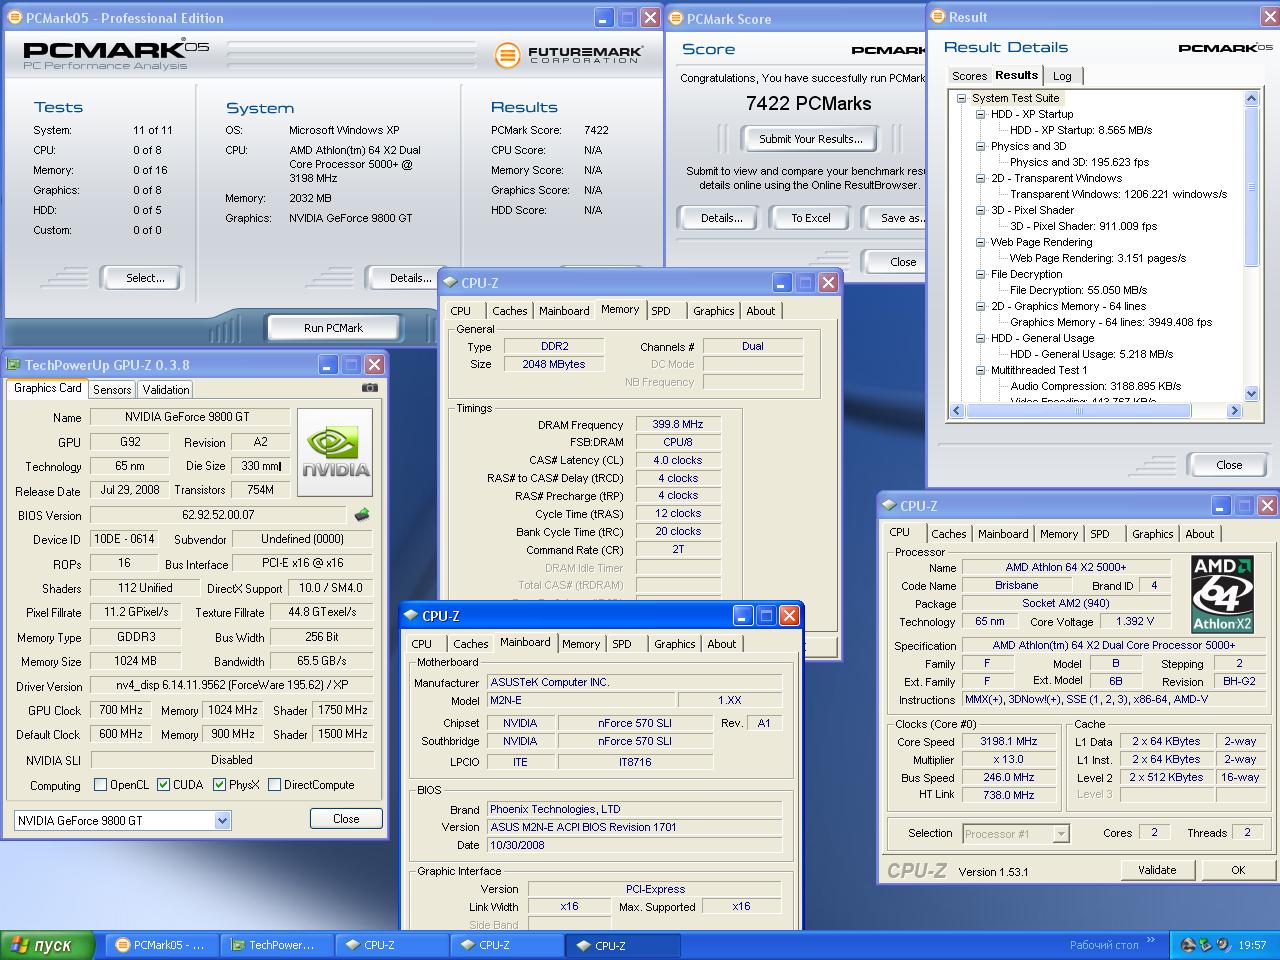Click the CPU-Z Specification field

1114,646
